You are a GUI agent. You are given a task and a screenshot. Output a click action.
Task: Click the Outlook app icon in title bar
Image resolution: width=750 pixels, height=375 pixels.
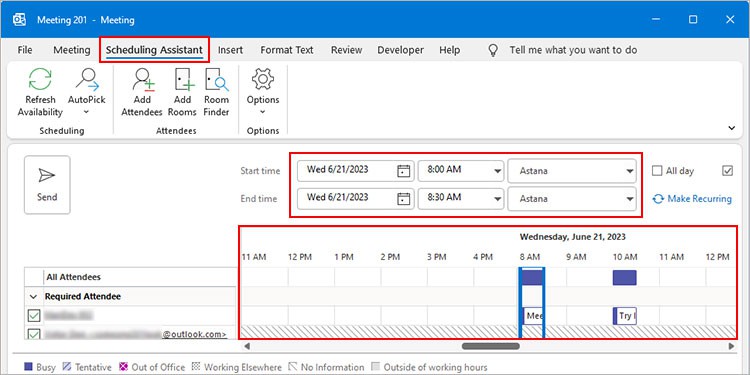click(20, 20)
